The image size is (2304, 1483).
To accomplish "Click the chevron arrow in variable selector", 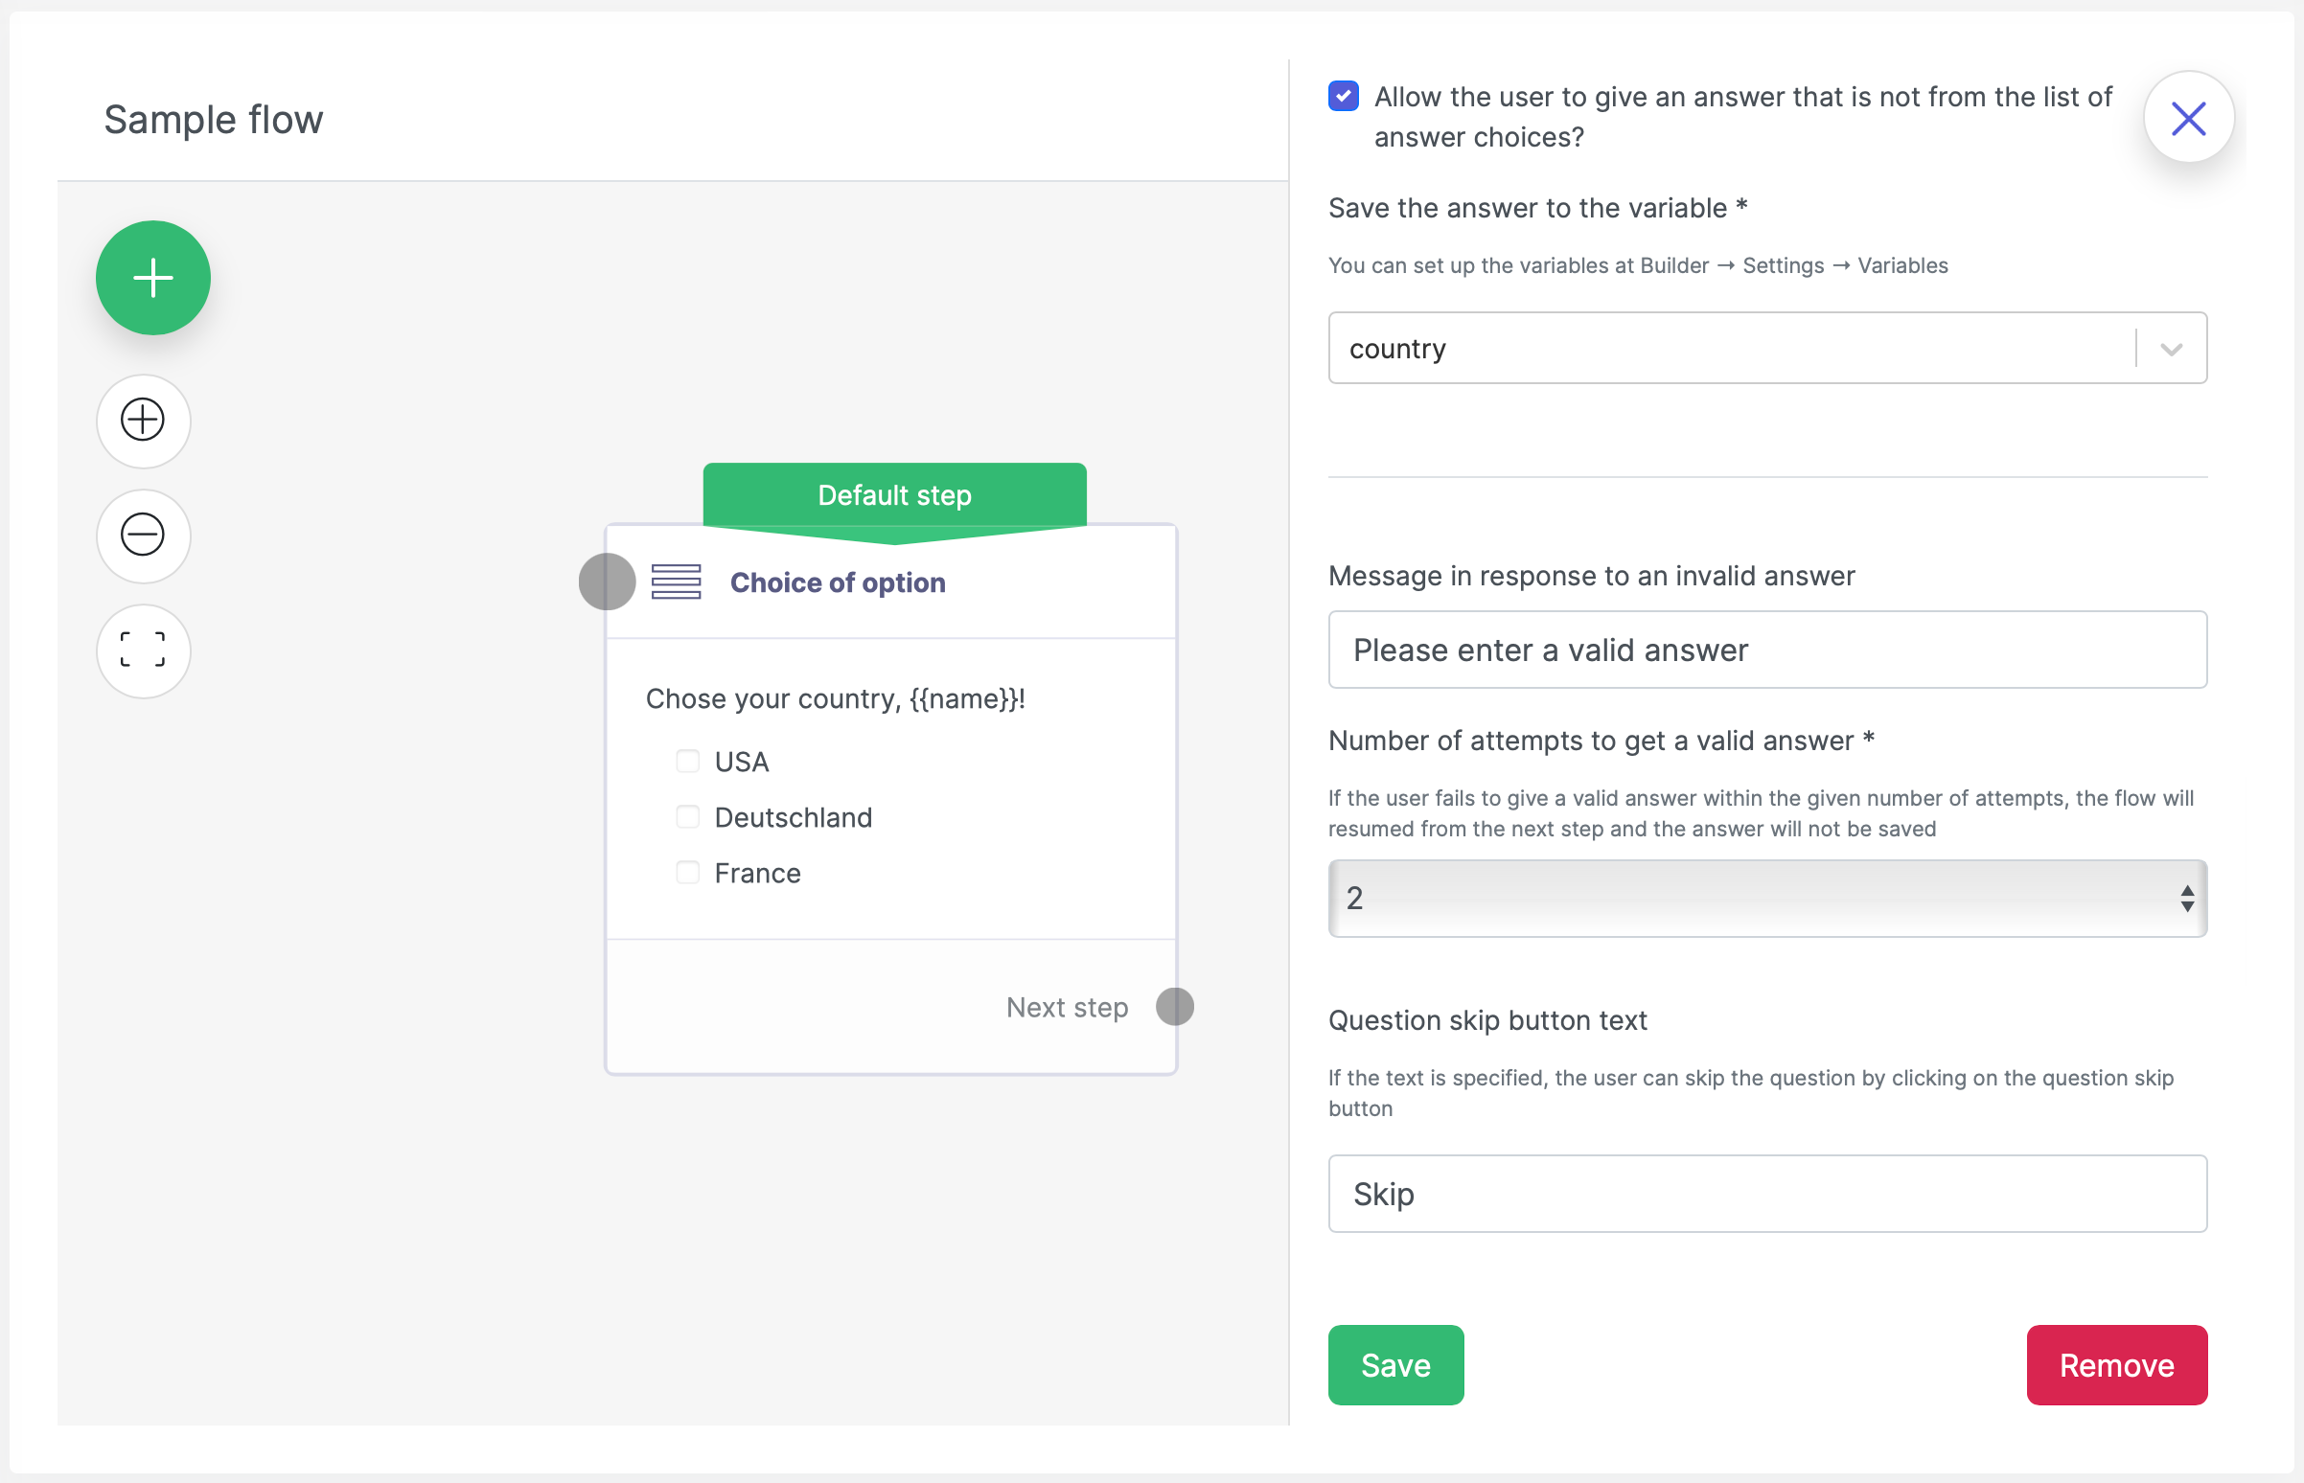I will 2171,349.
